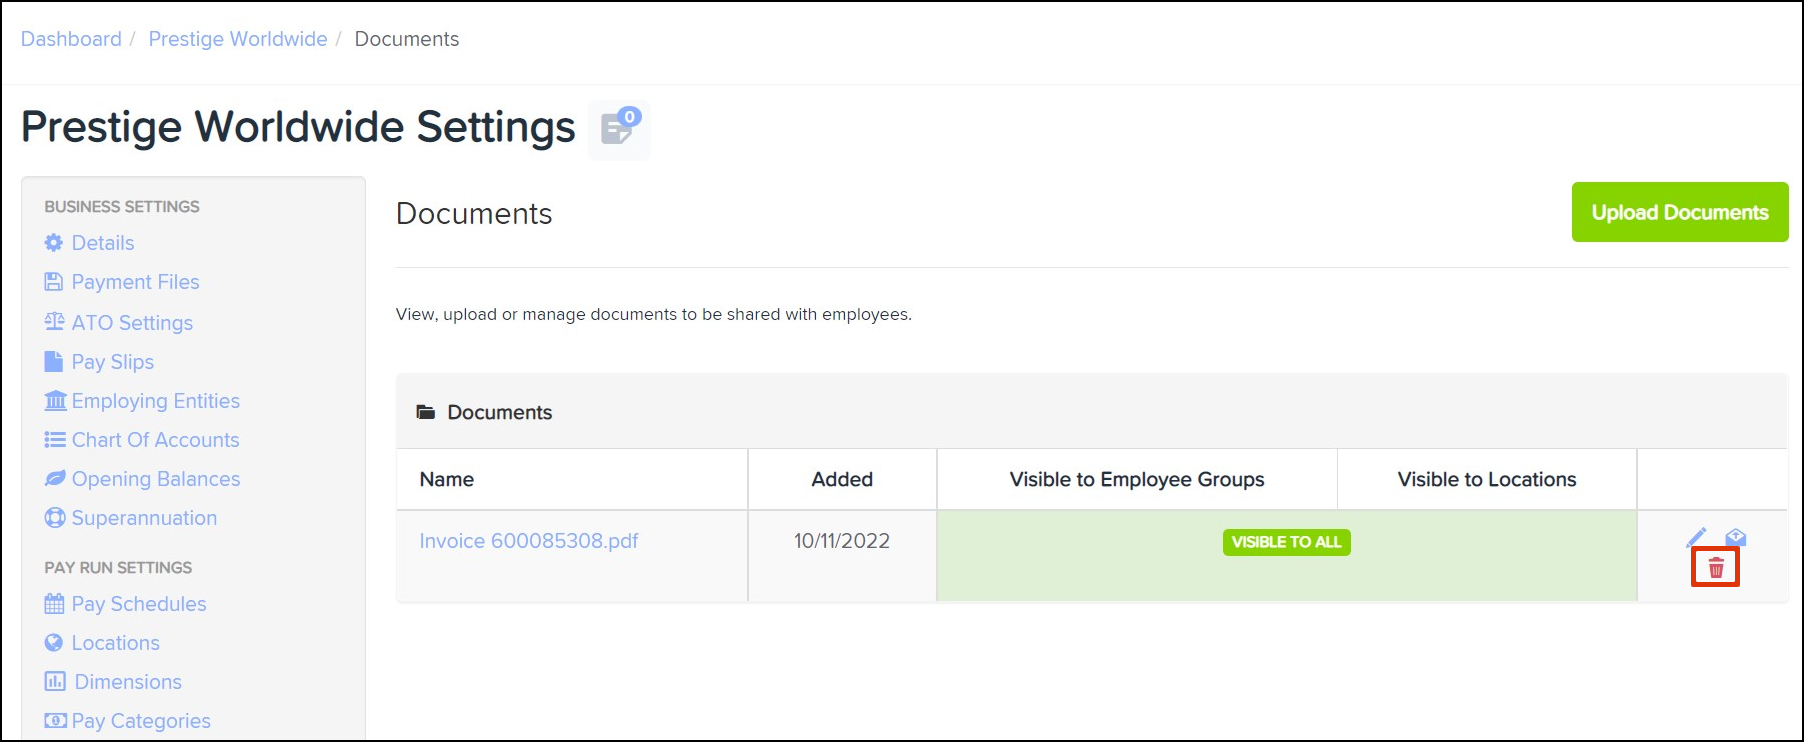Click the lifebuoy icon for Superannuation

pos(55,518)
